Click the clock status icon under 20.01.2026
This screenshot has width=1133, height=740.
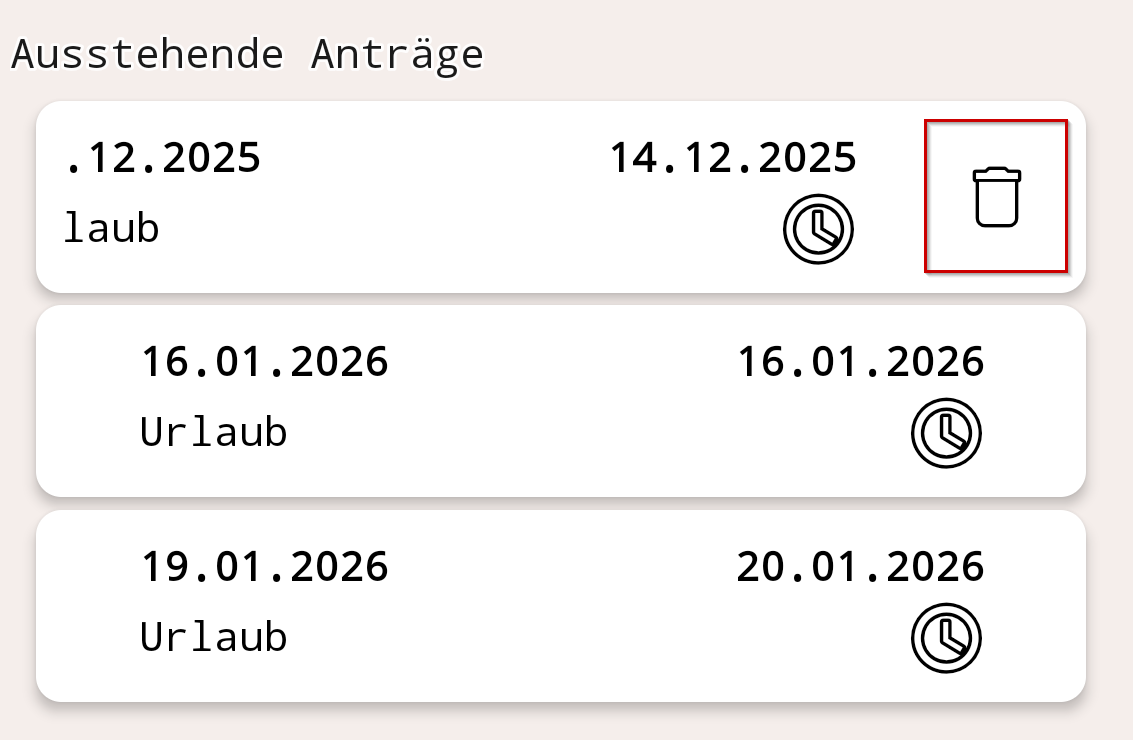click(x=946, y=638)
